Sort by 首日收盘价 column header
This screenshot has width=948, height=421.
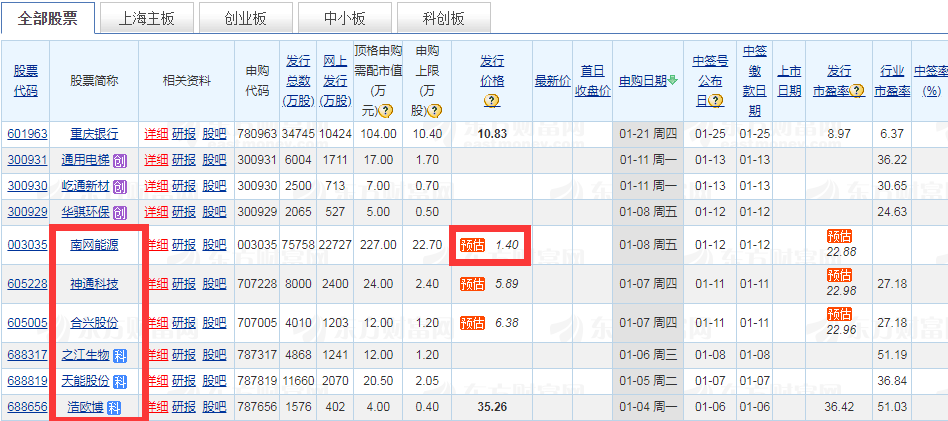coord(592,81)
